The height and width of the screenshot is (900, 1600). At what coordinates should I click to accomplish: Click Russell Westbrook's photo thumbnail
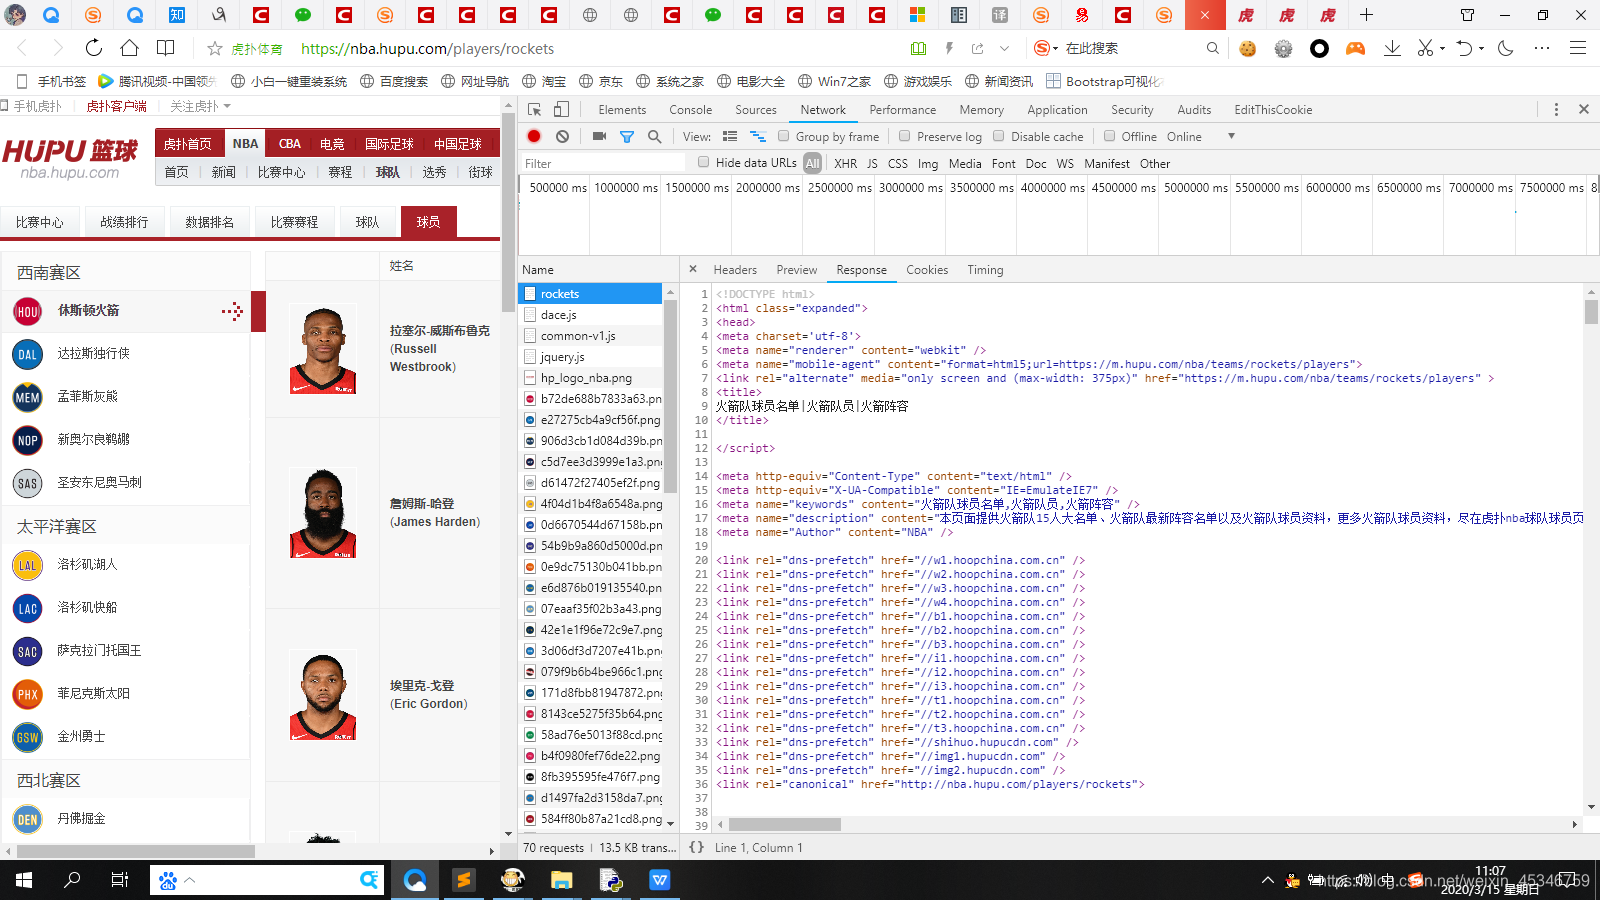pos(323,350)
